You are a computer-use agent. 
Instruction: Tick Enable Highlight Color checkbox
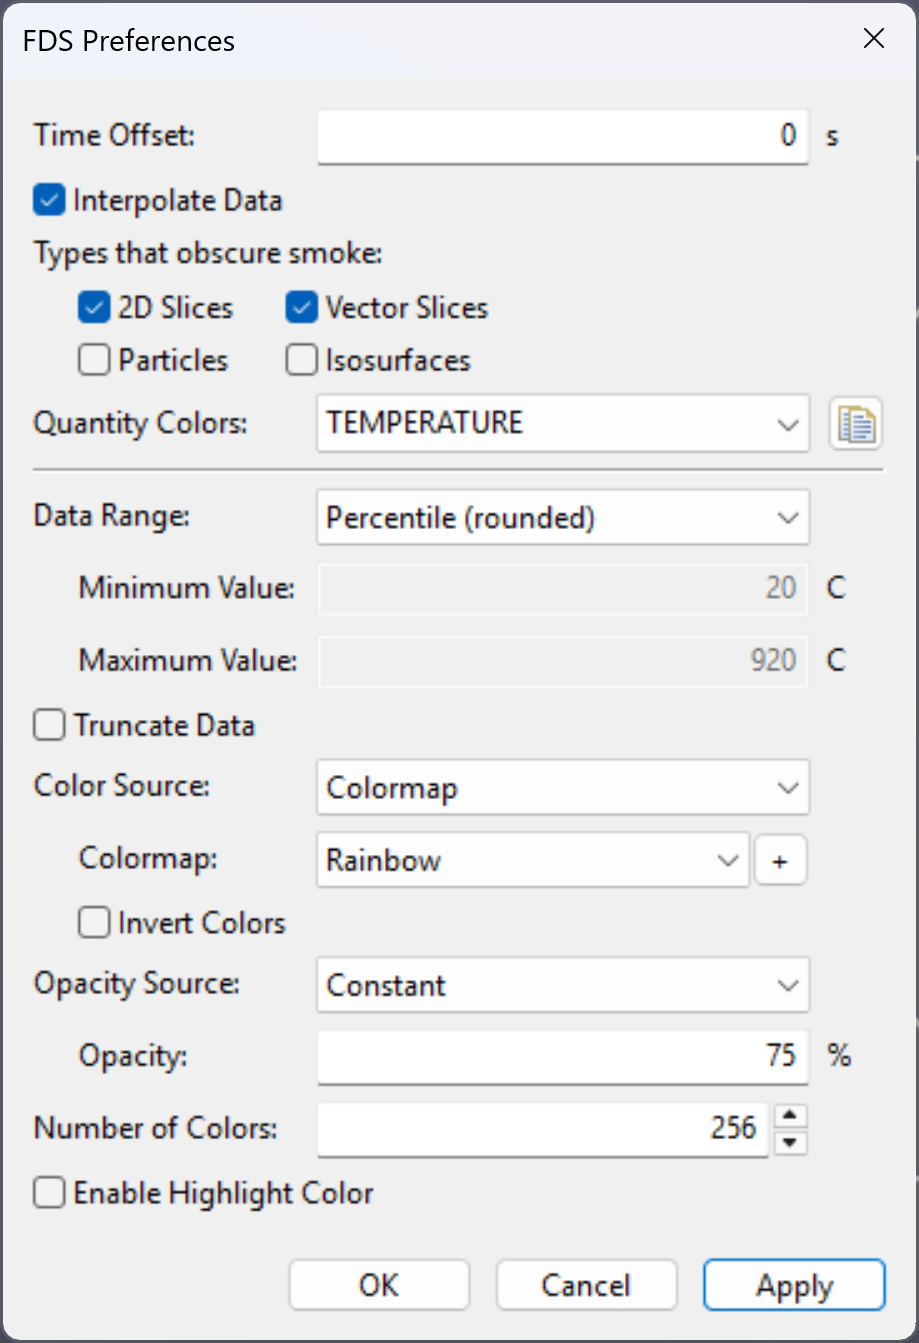point(48,1193)
